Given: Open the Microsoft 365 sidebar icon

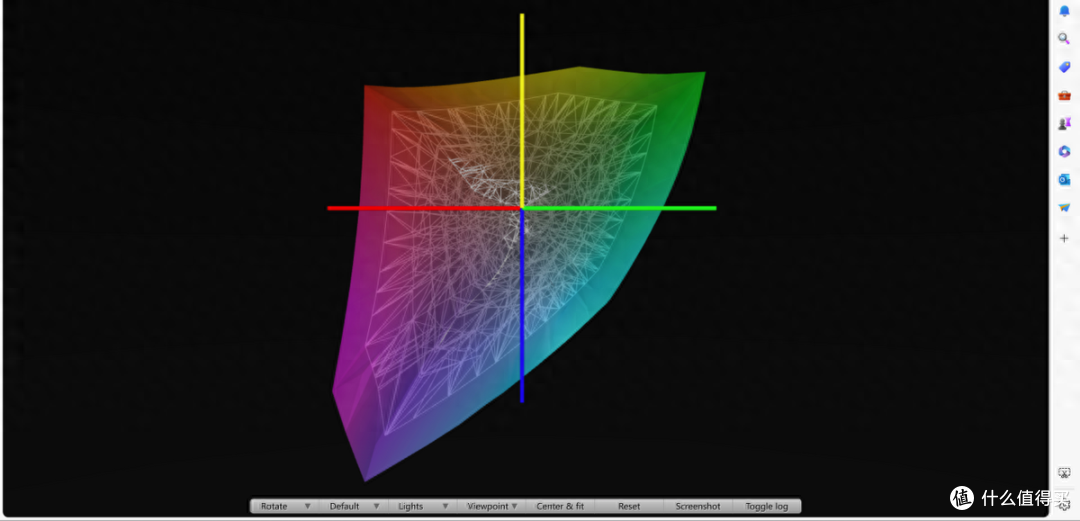Looking at the screenshot, I should click(x=1064, y=152).
